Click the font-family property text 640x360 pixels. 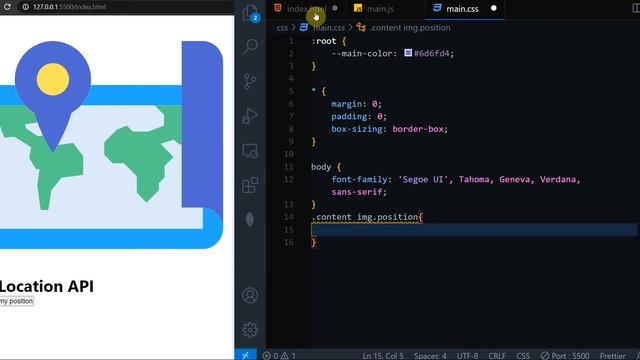(x=359, y=179)
